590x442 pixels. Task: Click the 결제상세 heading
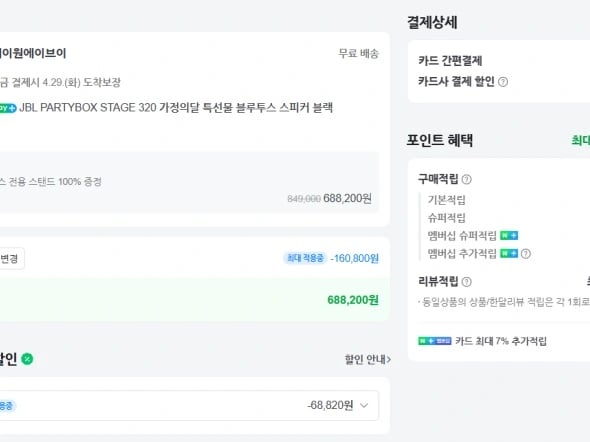coord(432,22)
